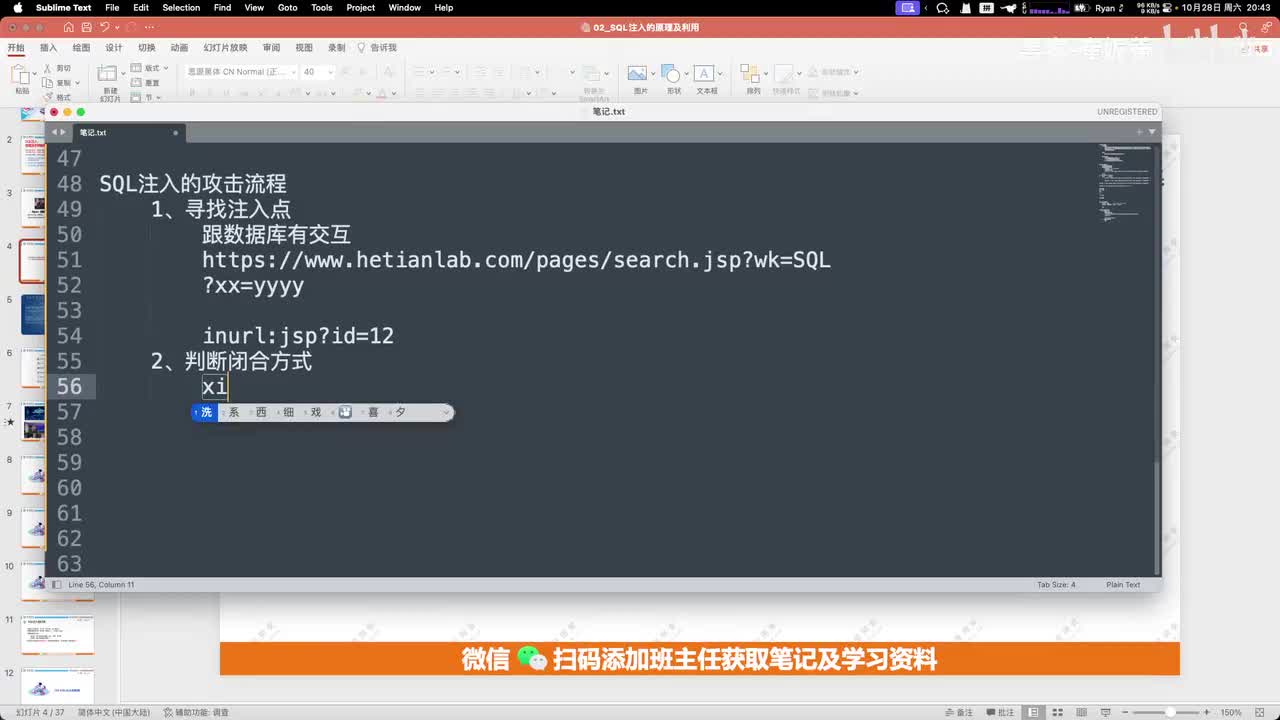Expand the Section (节) dropdown
This screenshot has height=720, width=1280.
[160, 97]
